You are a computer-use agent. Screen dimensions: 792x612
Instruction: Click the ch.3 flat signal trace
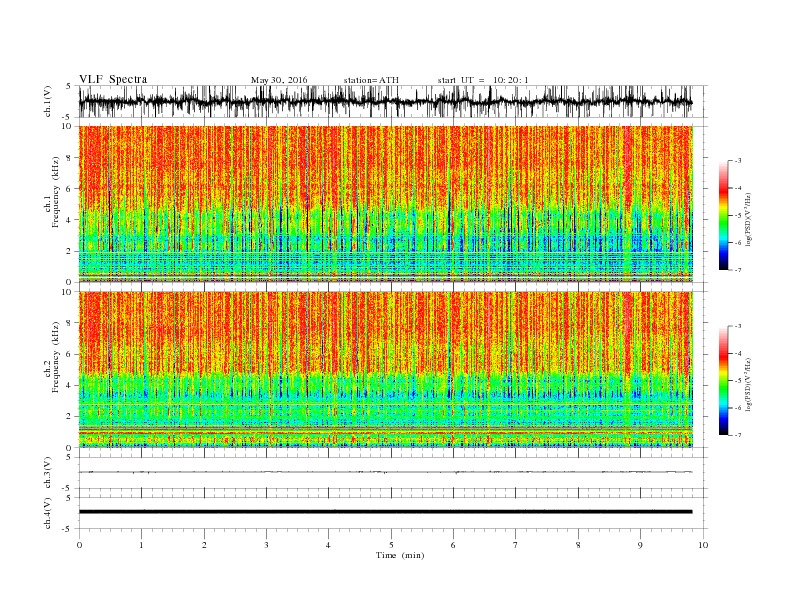tap(385, 472)
